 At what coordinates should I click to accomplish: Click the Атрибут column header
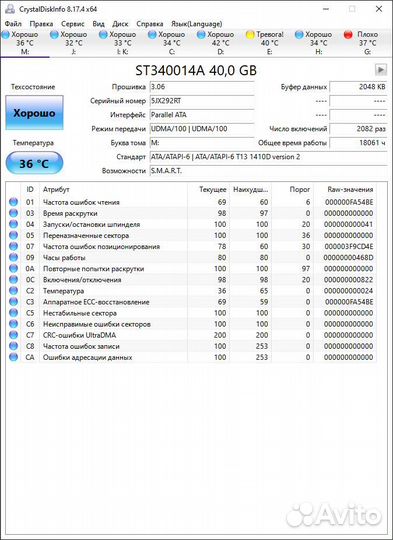click(113, 189)
